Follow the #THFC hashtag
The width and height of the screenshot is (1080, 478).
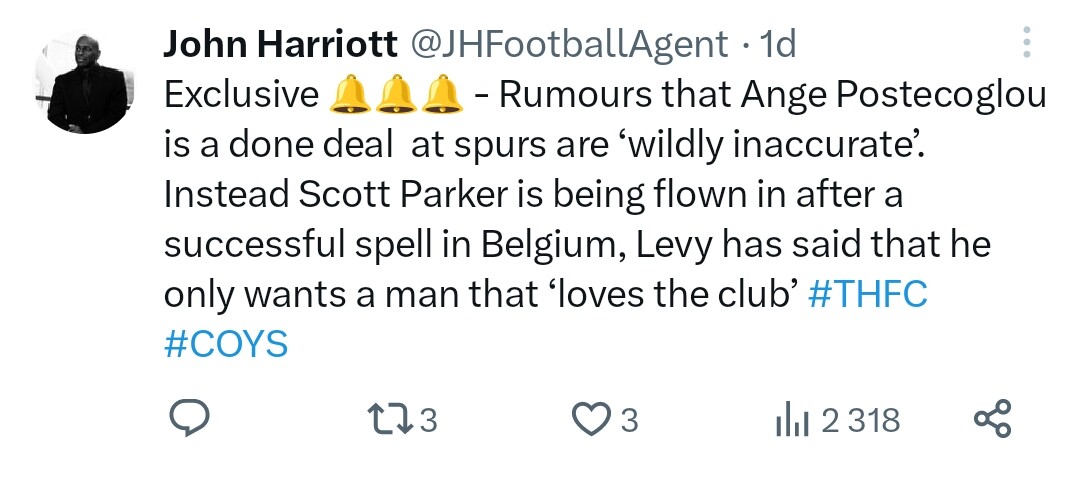tap(867, 295)
